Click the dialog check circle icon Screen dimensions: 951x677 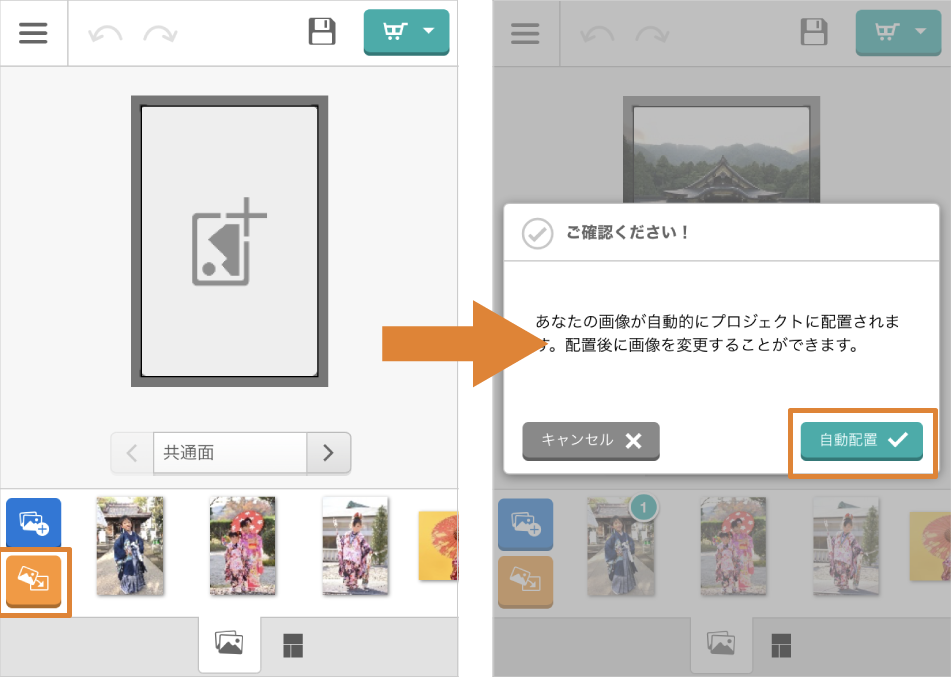coord(537,234)
